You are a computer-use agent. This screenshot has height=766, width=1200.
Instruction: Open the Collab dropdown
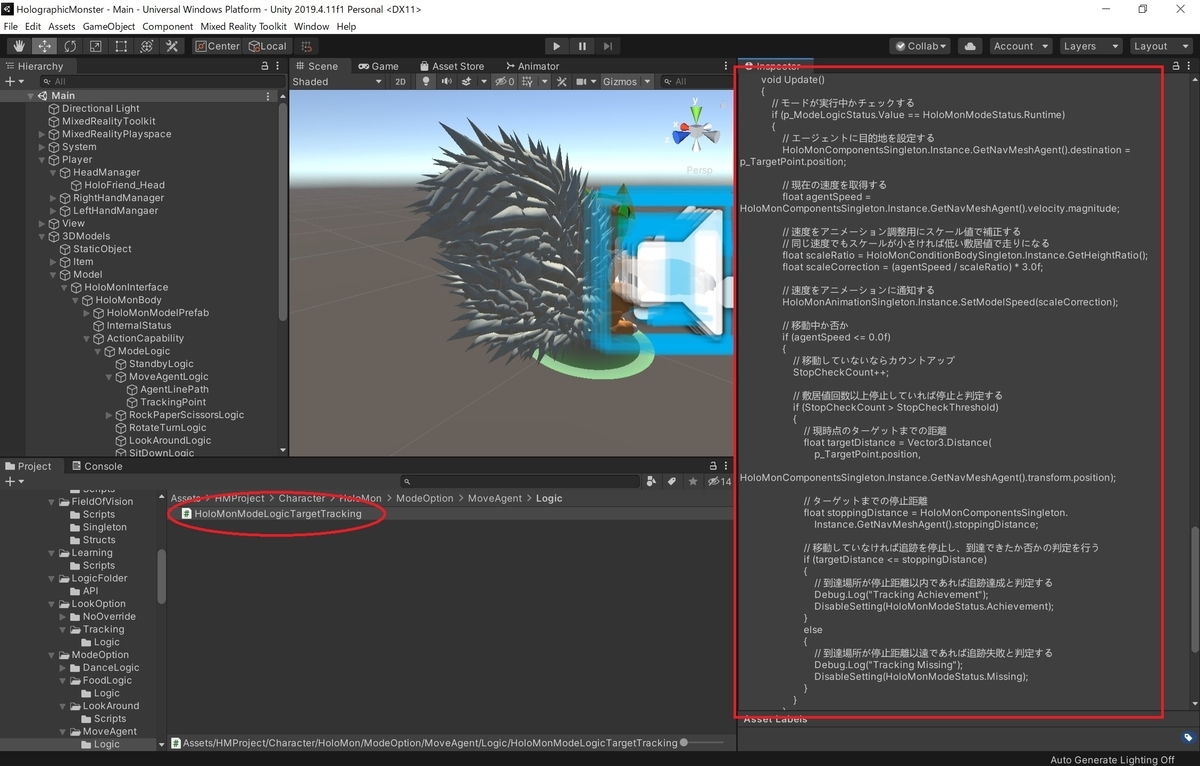(x=921, y=46)
